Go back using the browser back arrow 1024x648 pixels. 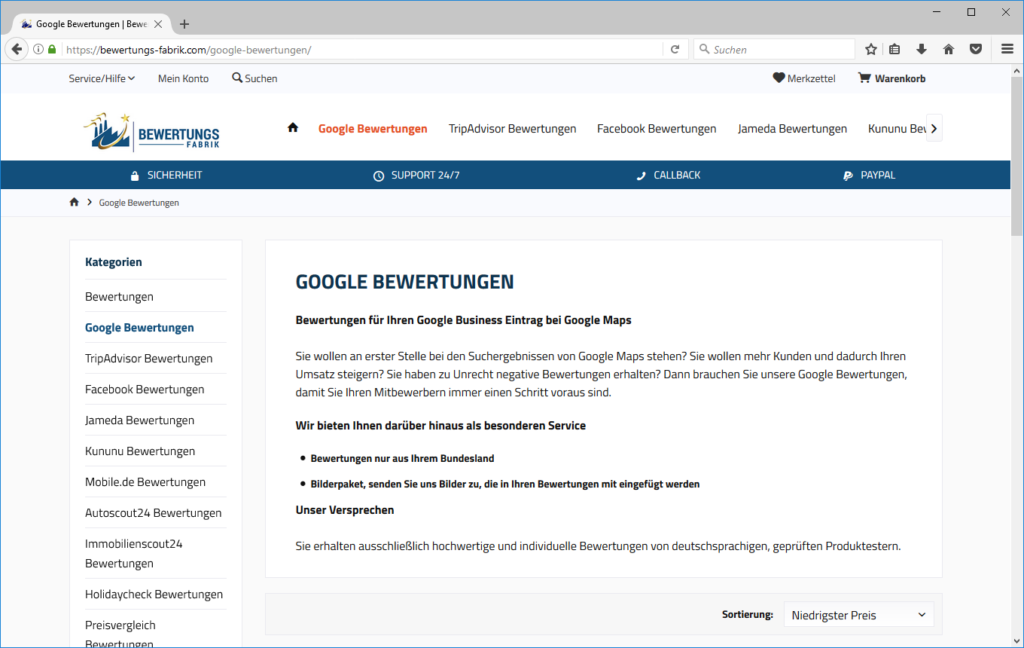click(16, 49)
